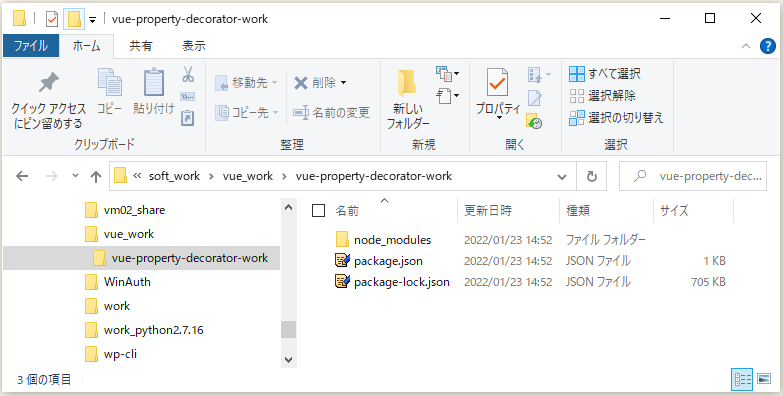Open the File (ファイル) tab
783x396 pixels.
pos(31,46)
